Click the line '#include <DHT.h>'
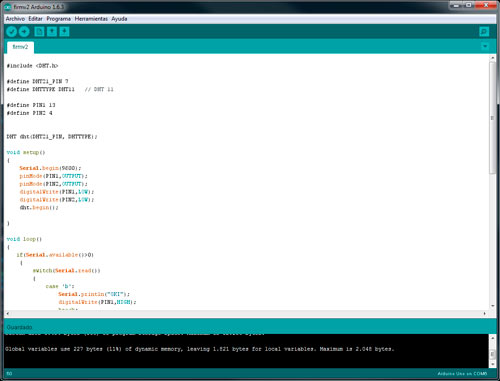 pyautogui.click(x=32, y=66)
